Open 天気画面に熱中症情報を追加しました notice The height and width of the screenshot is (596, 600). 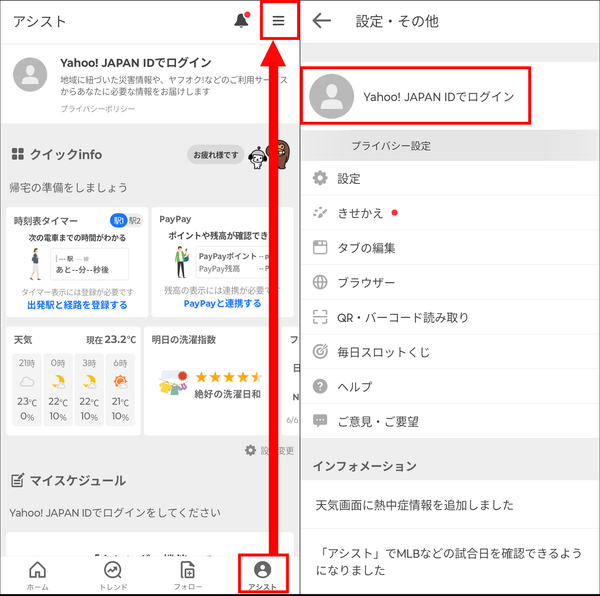point(450,505)
